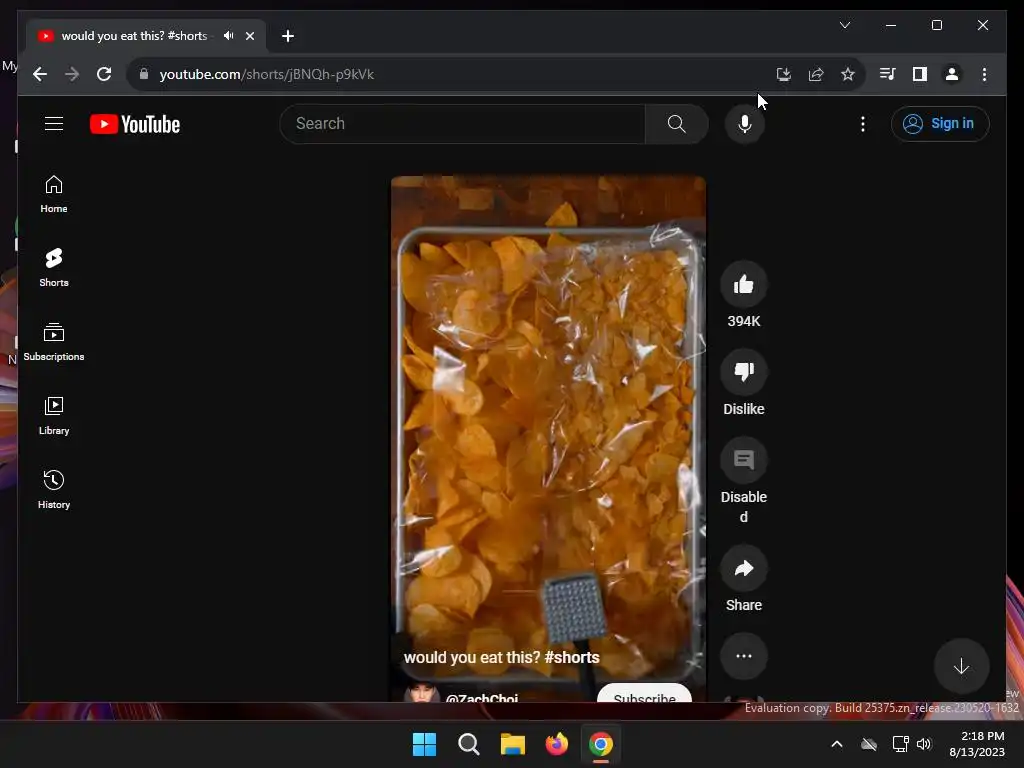View site information lock icon

click(144, 74)
